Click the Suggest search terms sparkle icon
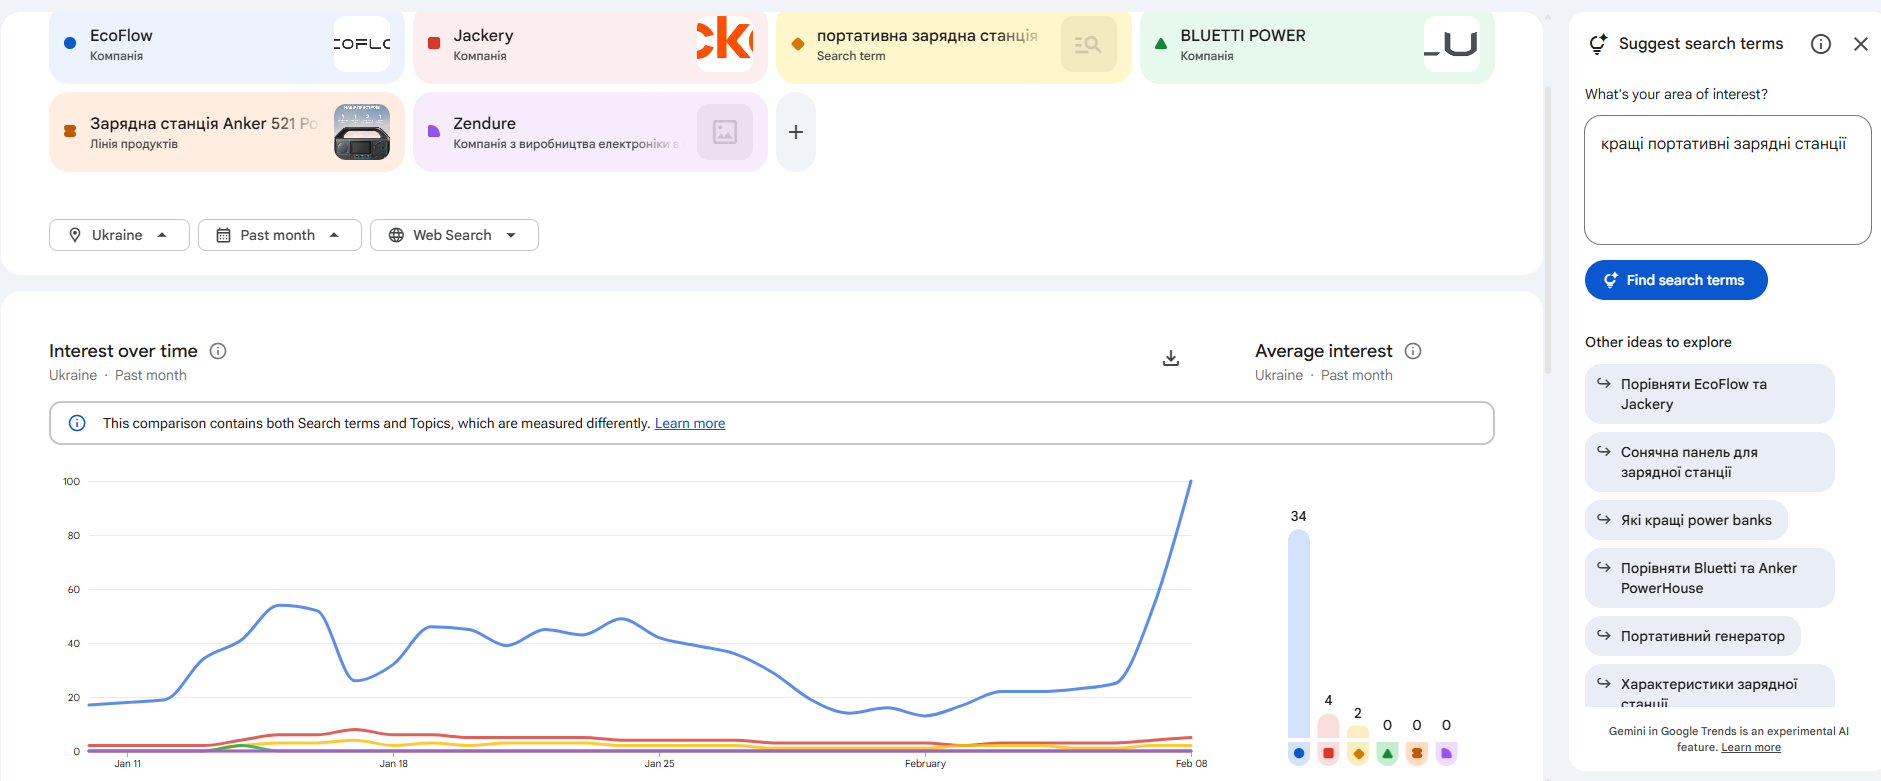 pyautogui.click(x=1598, y=44)
